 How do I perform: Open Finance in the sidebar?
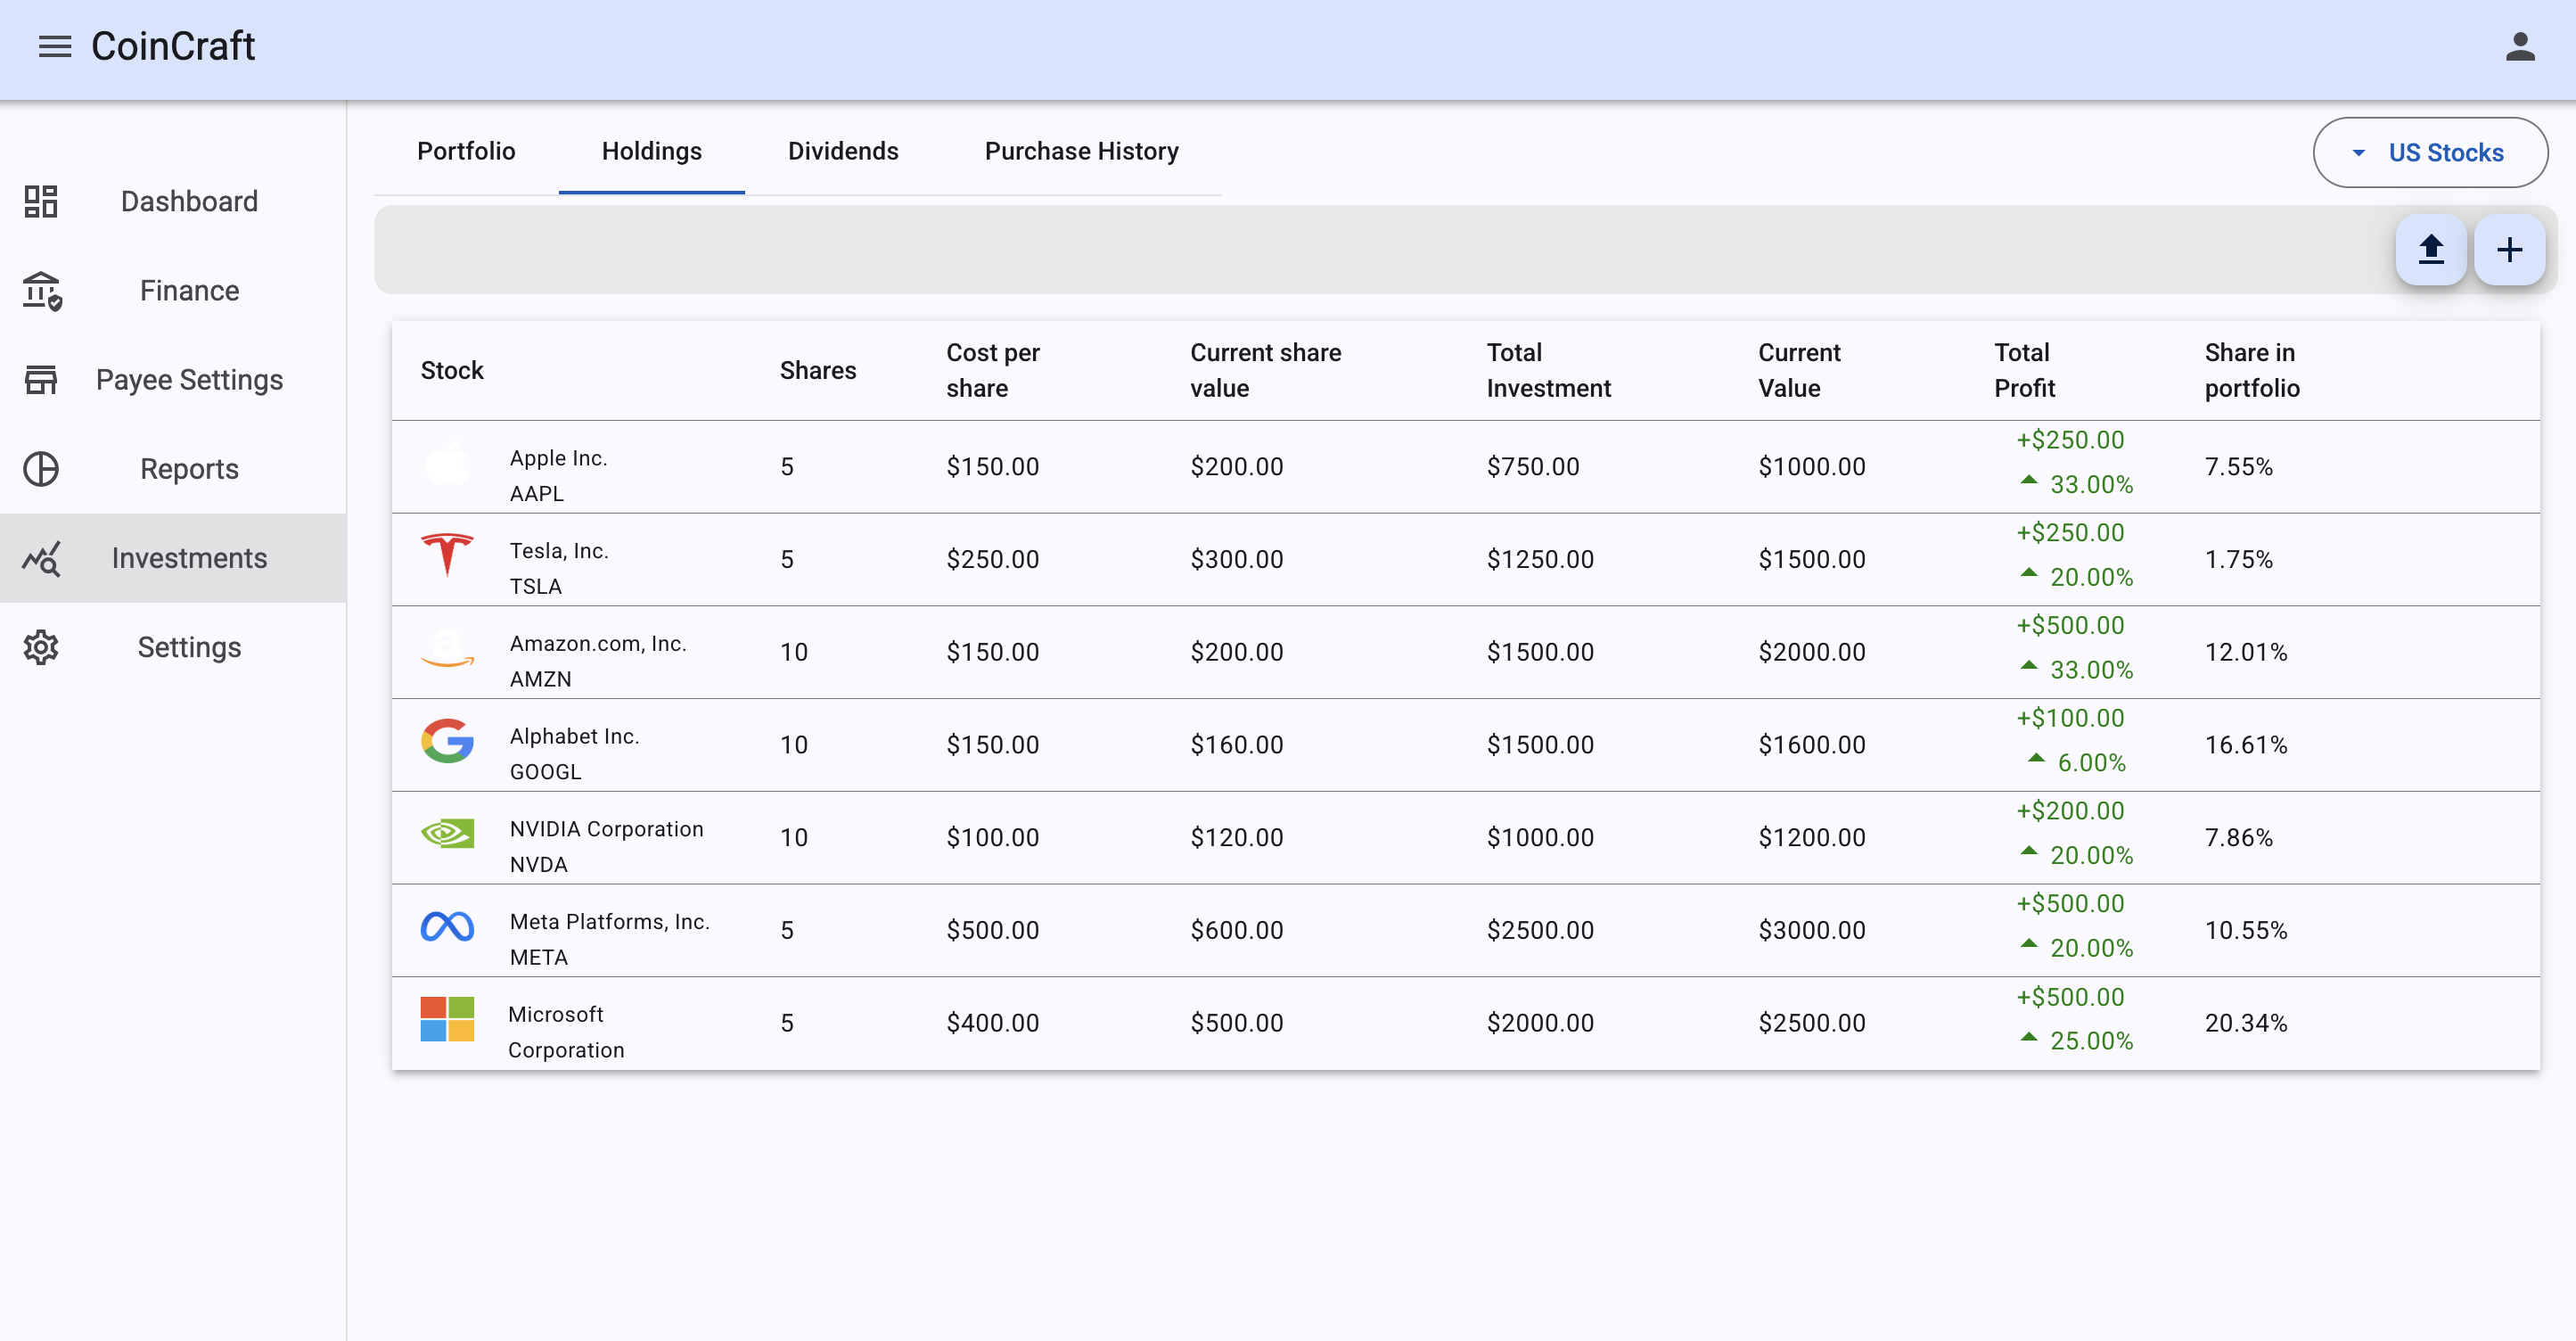tap(173, 290)
